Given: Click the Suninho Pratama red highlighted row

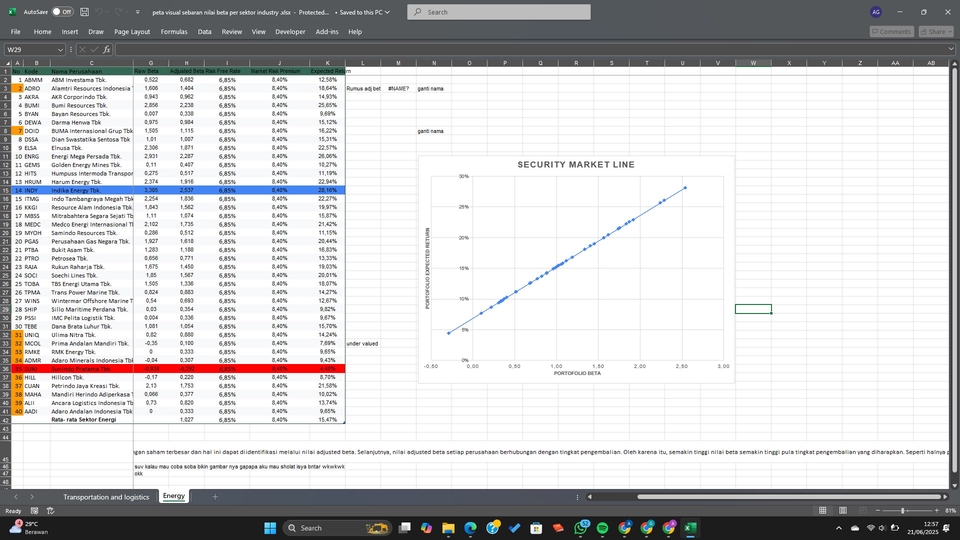Looking at the screenshot, I should tap(178, 369).
